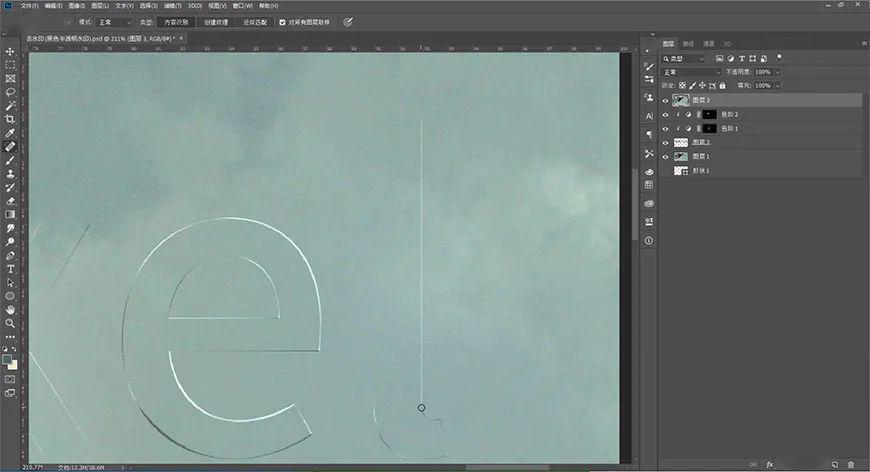
Task: Toggle the sample all layers checkbox
Action: [x=282, y=22]
